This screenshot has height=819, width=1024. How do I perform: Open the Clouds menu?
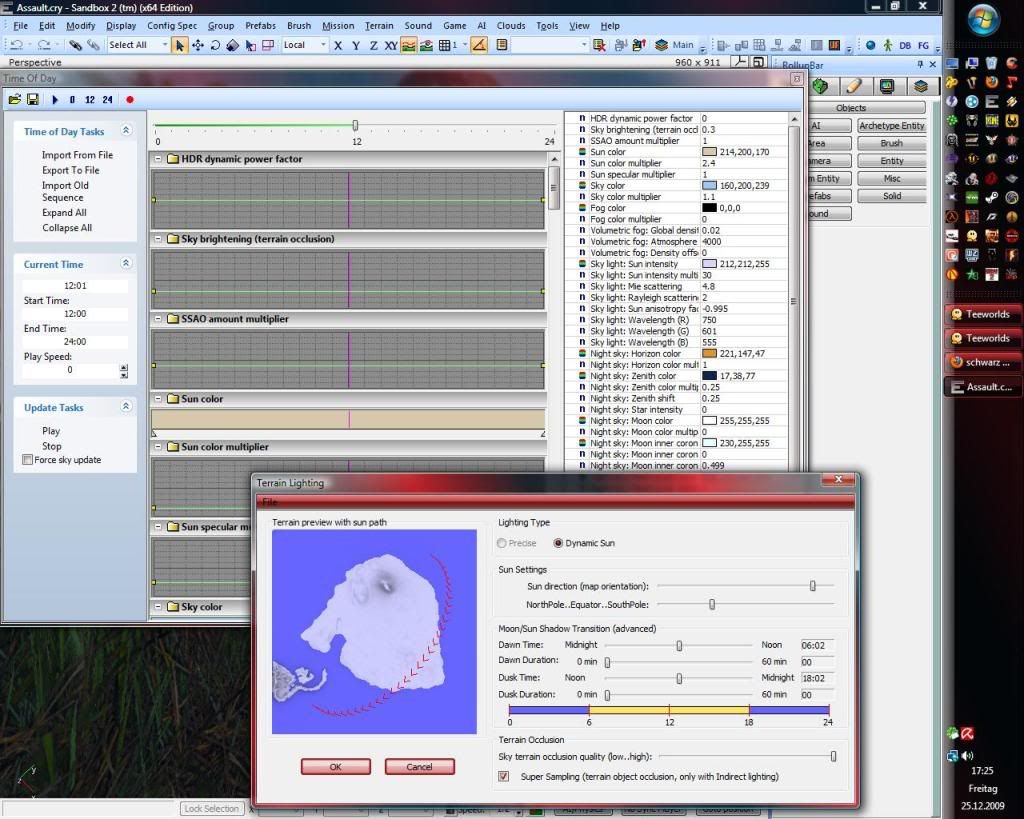click(x=511, y=25)
